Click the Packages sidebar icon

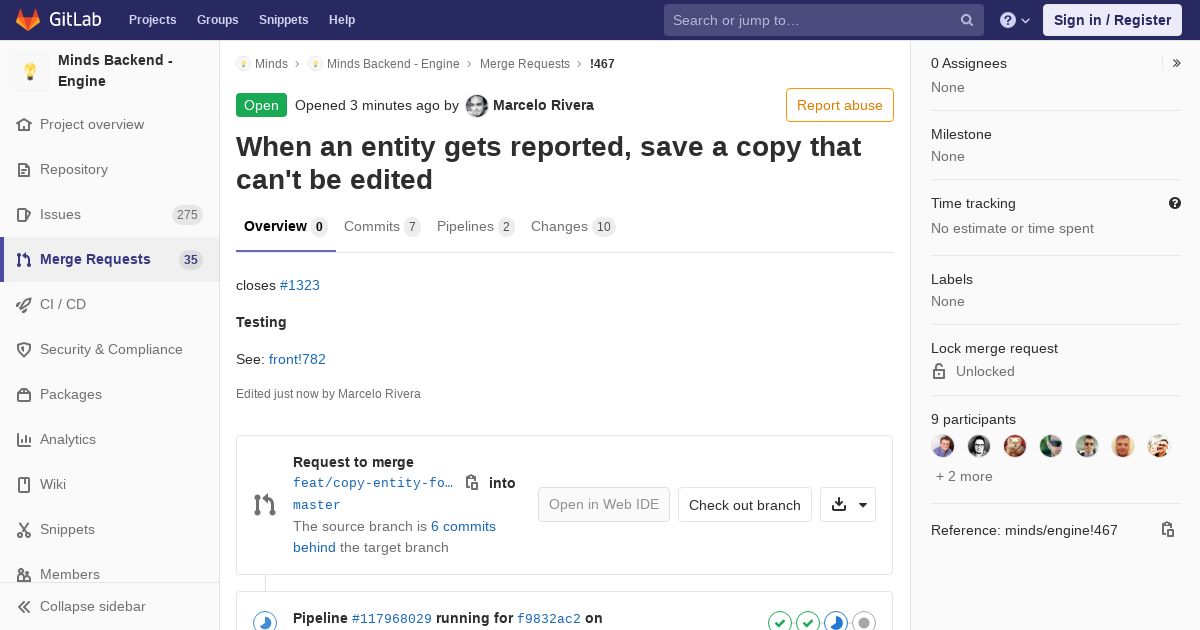pos(24,394)
